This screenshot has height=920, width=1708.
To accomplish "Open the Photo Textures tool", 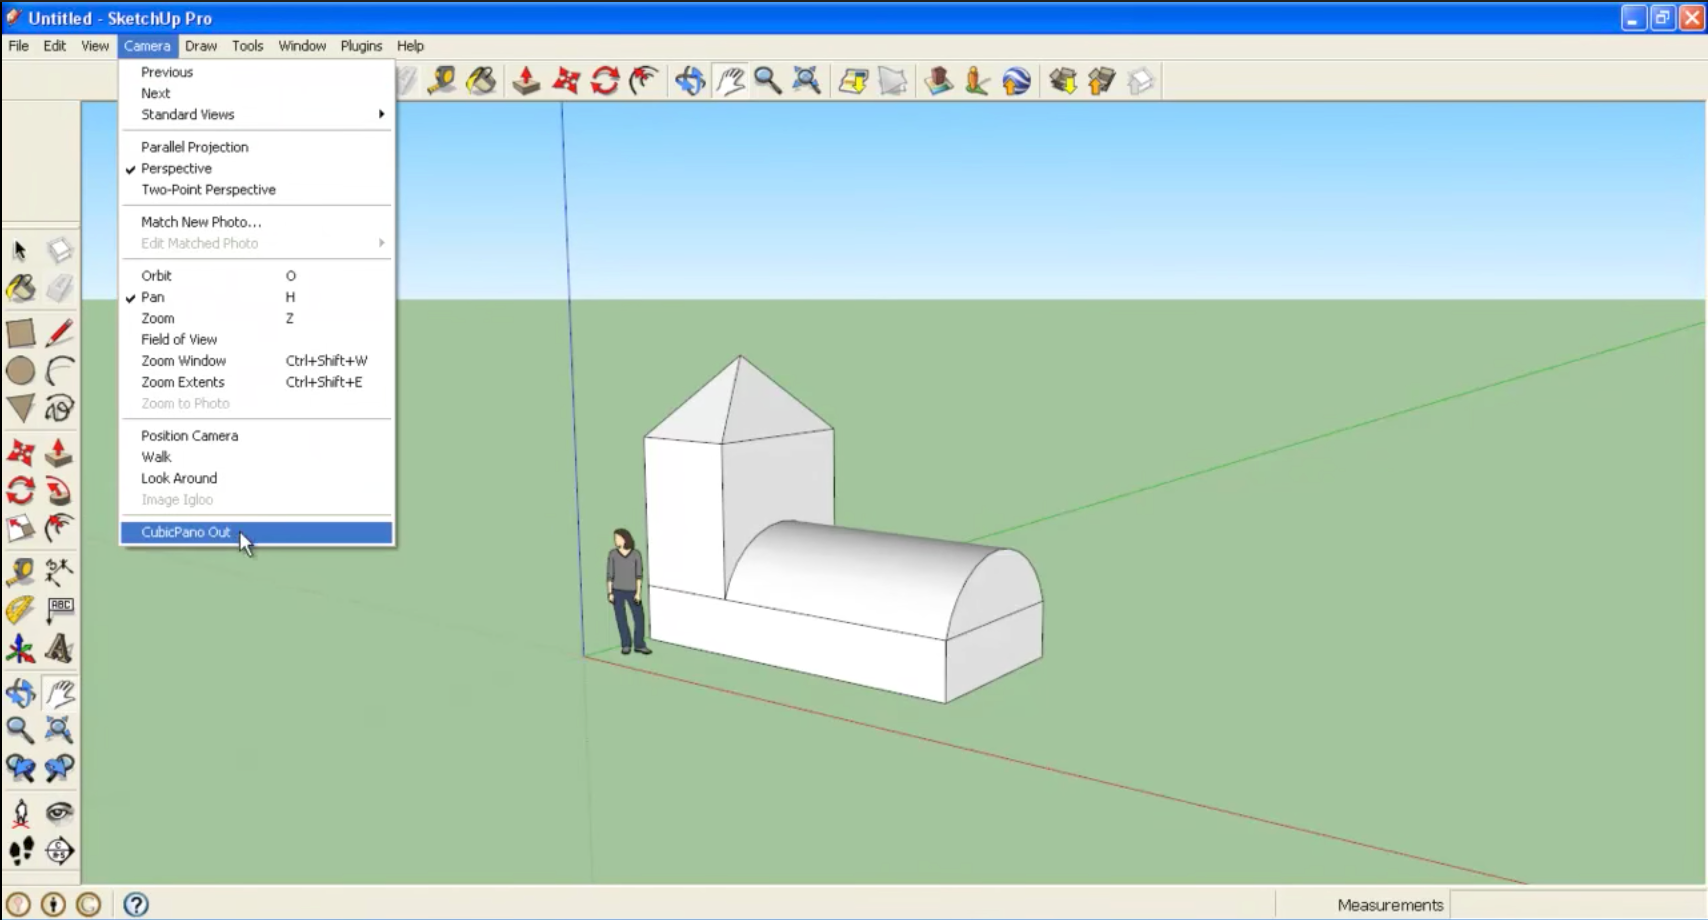I will (x=976, y=81).
